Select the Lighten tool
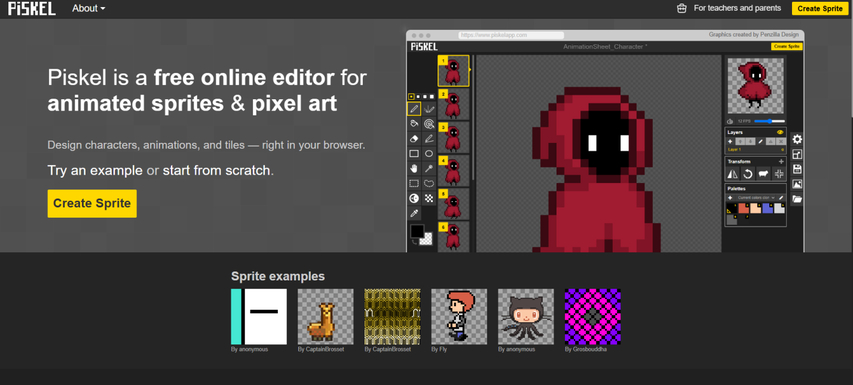This screenshot has height=385, width=853. pyautogui.click(x=414, y=198)
